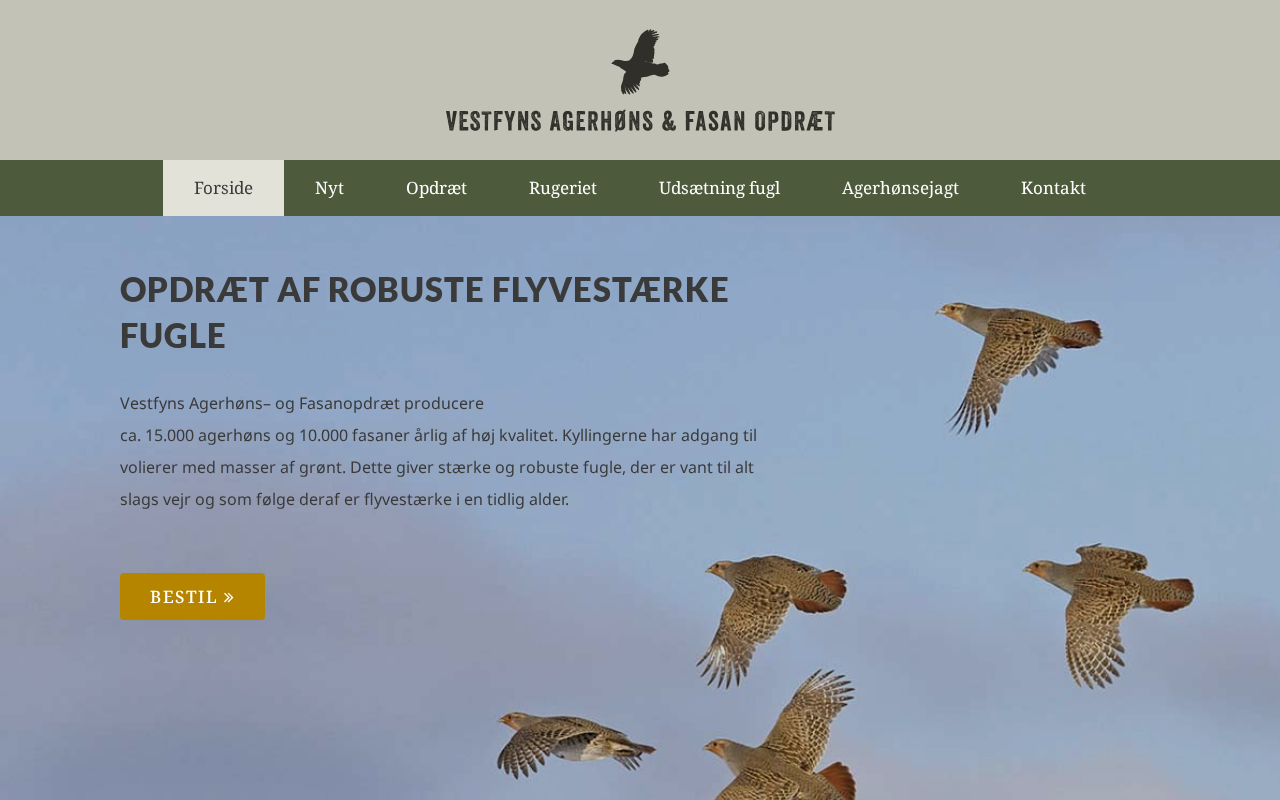Click the partridge silhouette logo icon
Screen dimensions: 1280x800
click(640, 62)
